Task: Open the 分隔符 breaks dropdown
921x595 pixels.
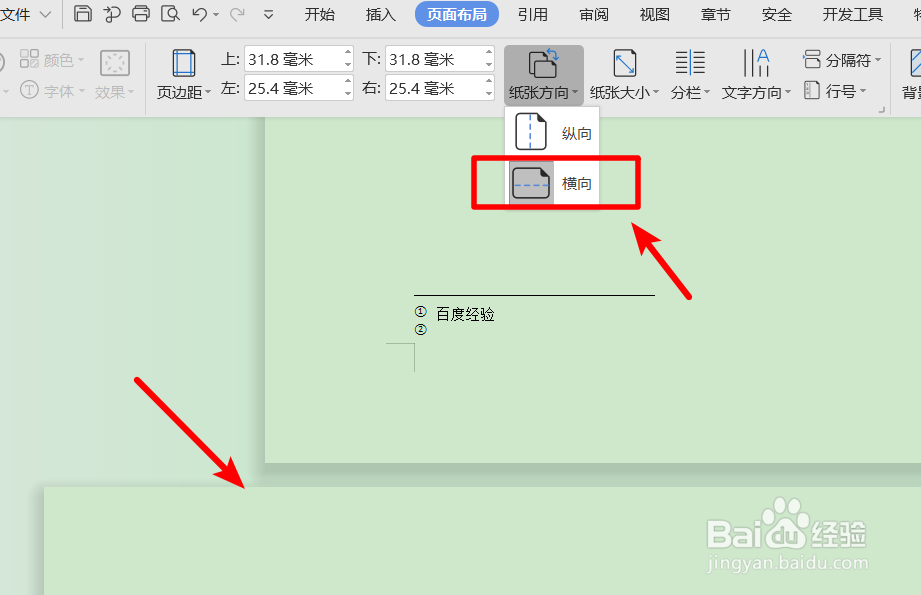Action: [842, 59]
